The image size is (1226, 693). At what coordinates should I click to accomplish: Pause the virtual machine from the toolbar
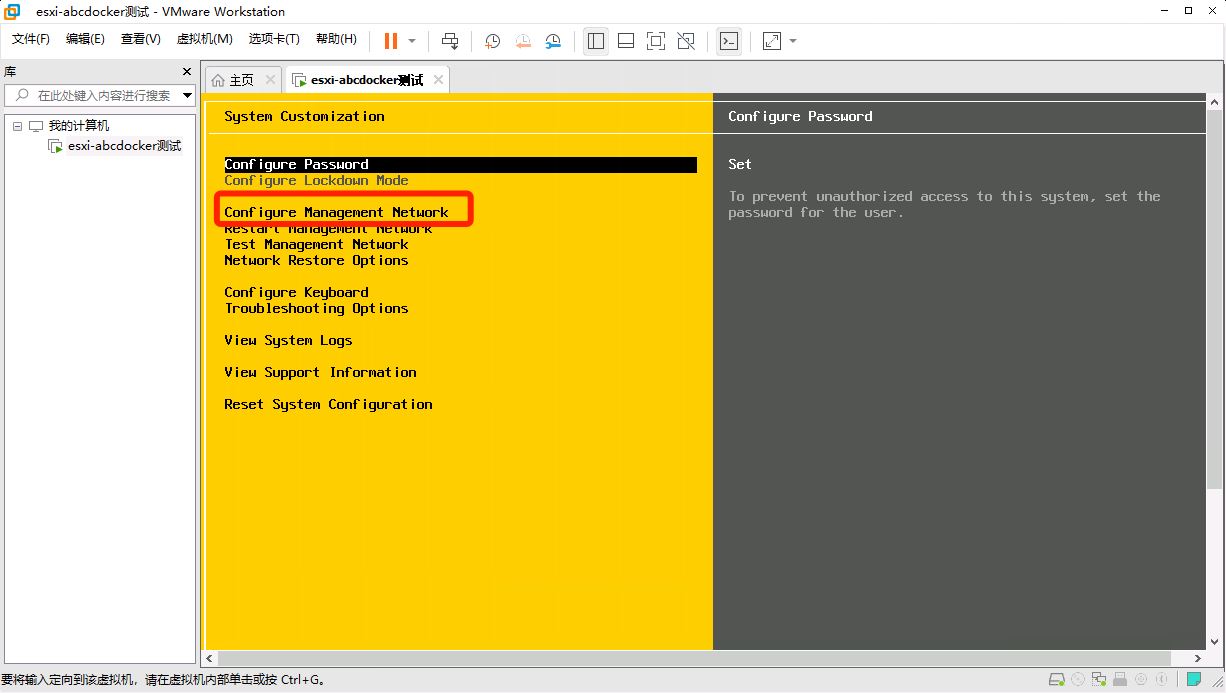click(390, 41)
